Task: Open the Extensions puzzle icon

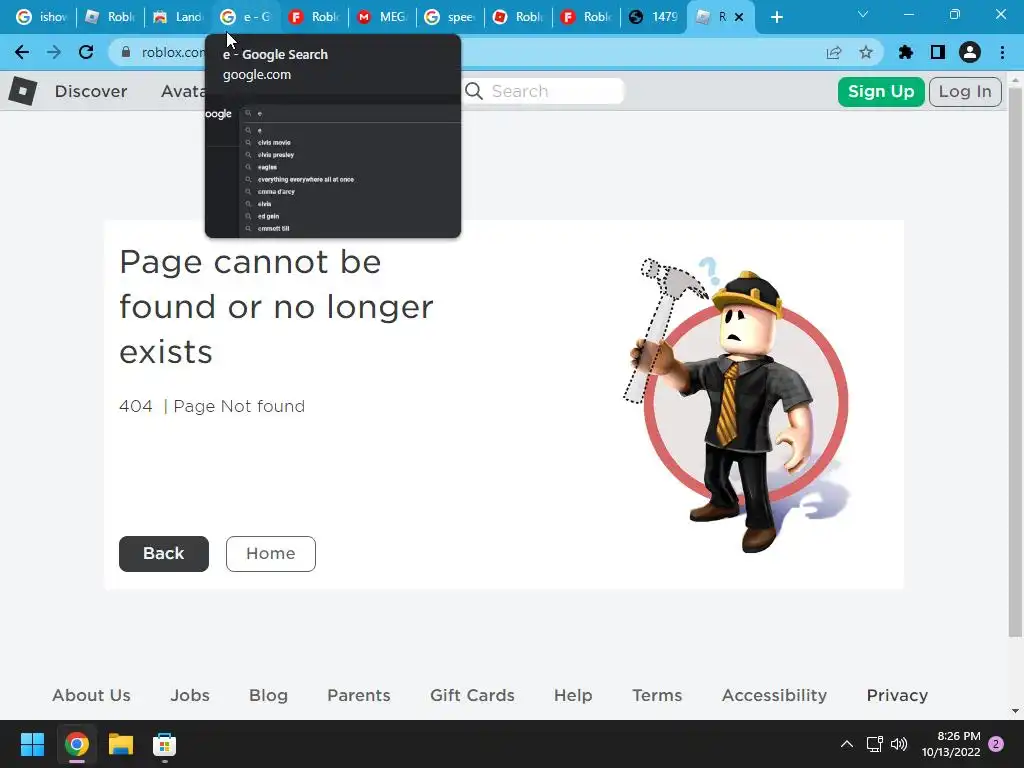Action: 905,52
